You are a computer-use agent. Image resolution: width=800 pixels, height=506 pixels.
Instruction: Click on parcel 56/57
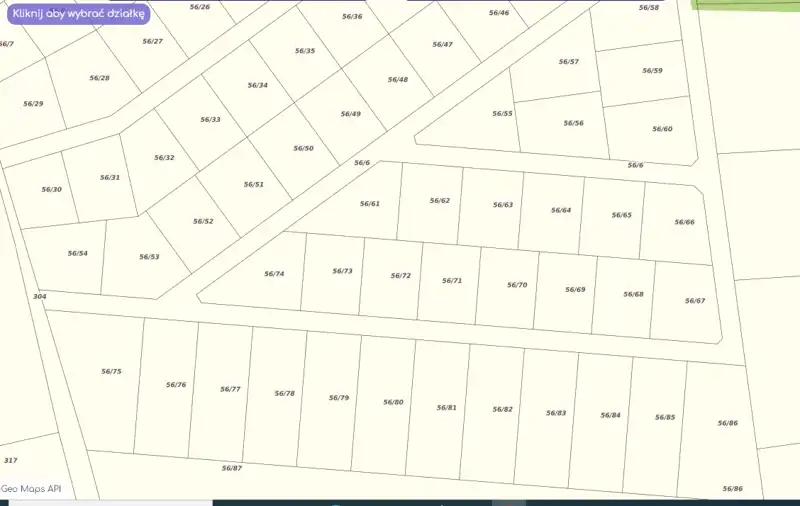click(568, 62)
